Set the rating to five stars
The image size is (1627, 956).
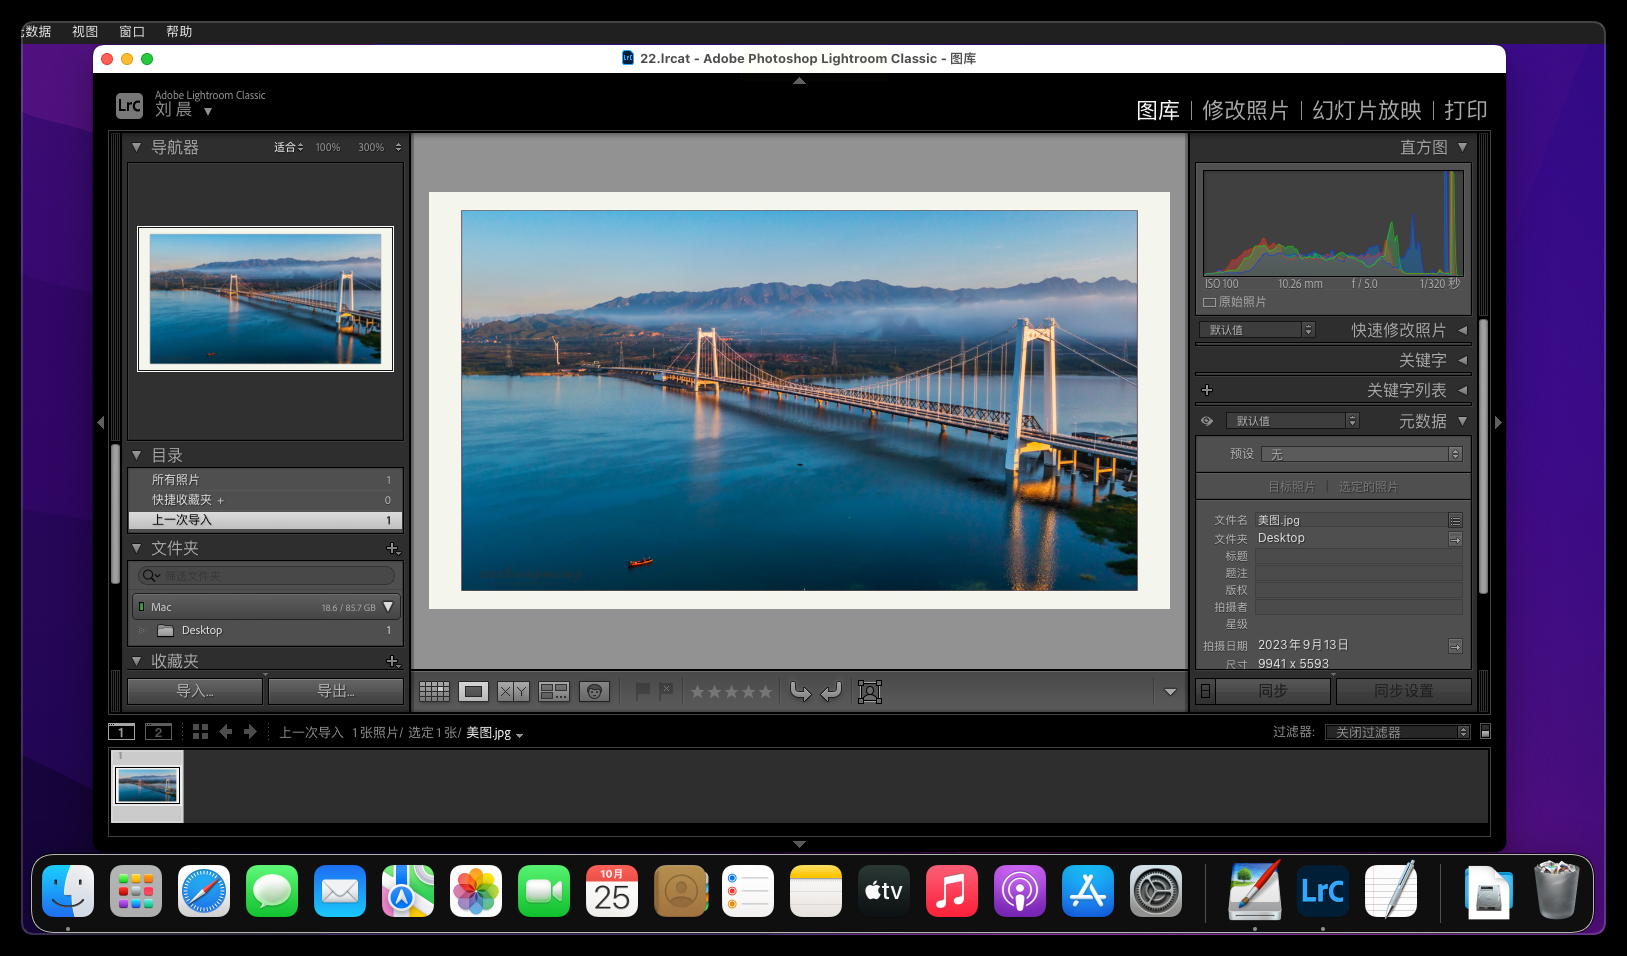(x=765, y=692)
